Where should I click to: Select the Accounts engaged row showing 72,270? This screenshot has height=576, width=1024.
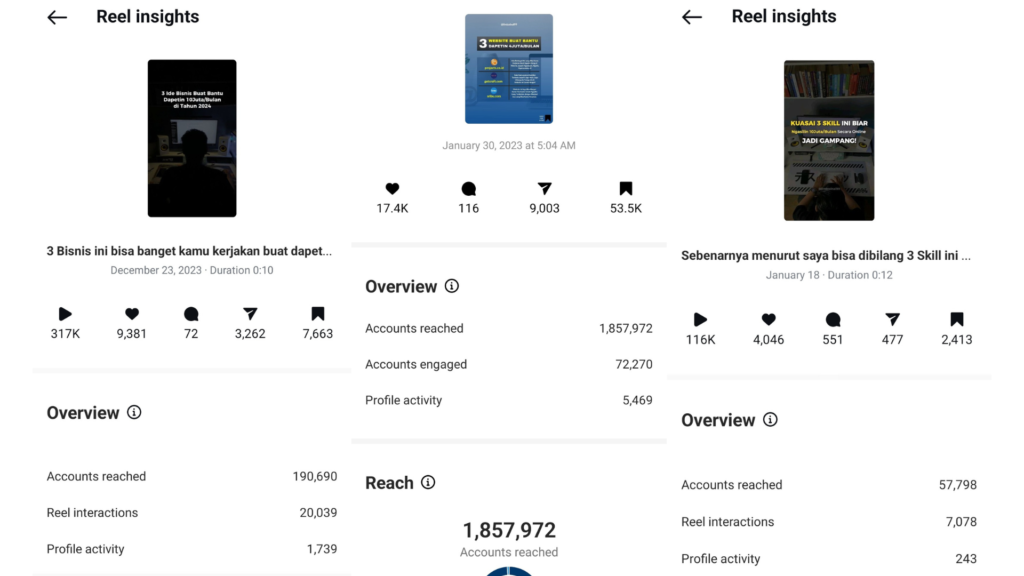click(x=508, y=364)
